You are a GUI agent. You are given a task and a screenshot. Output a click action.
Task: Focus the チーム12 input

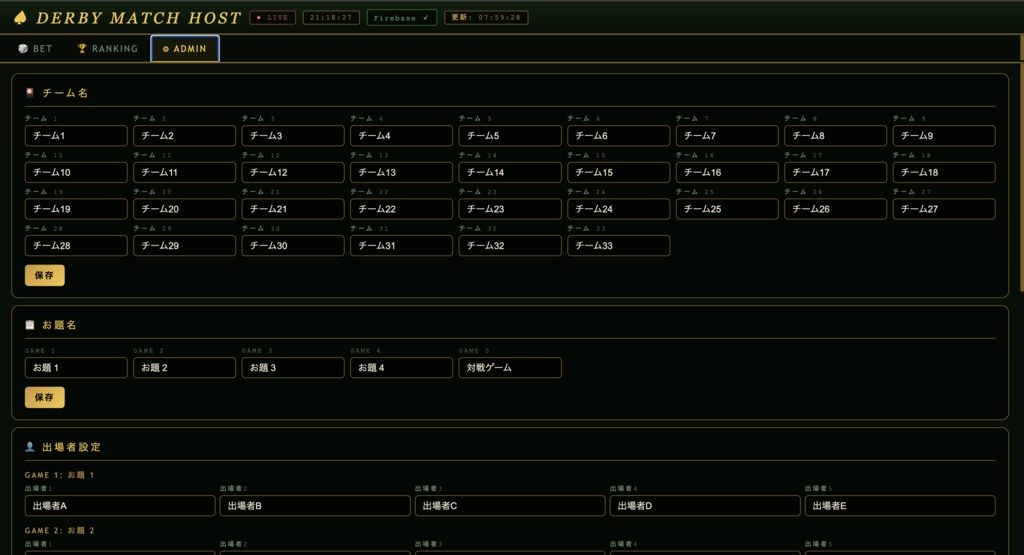click(x=293, y=172)
